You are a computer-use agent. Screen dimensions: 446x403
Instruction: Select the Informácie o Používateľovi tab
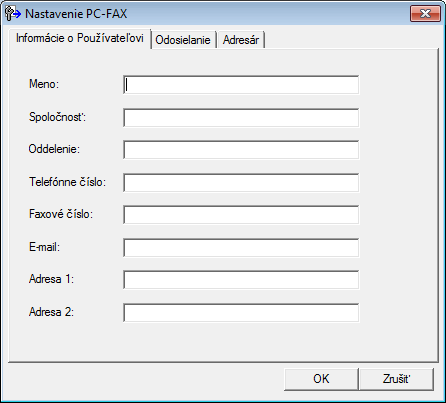tap(80, 38)
